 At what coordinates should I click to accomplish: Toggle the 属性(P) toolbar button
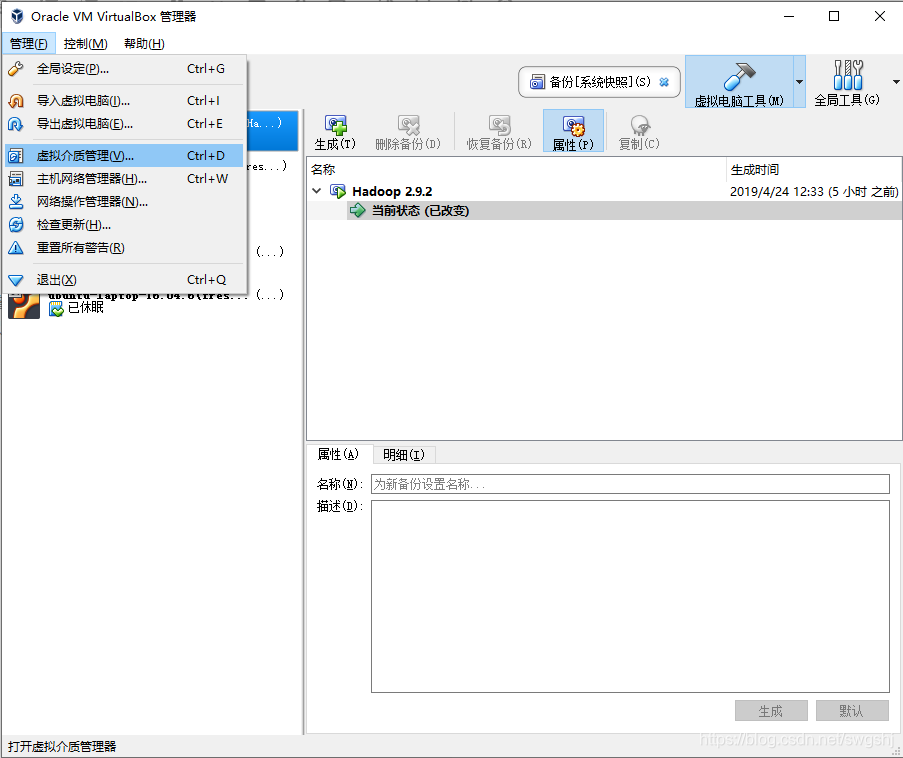pos(573,131)
